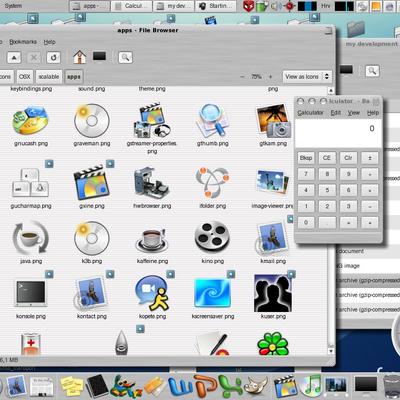This screenshot has height=400, width=400.
Task: Open the calculator Edit menu
Action: (x=336, y=113)
